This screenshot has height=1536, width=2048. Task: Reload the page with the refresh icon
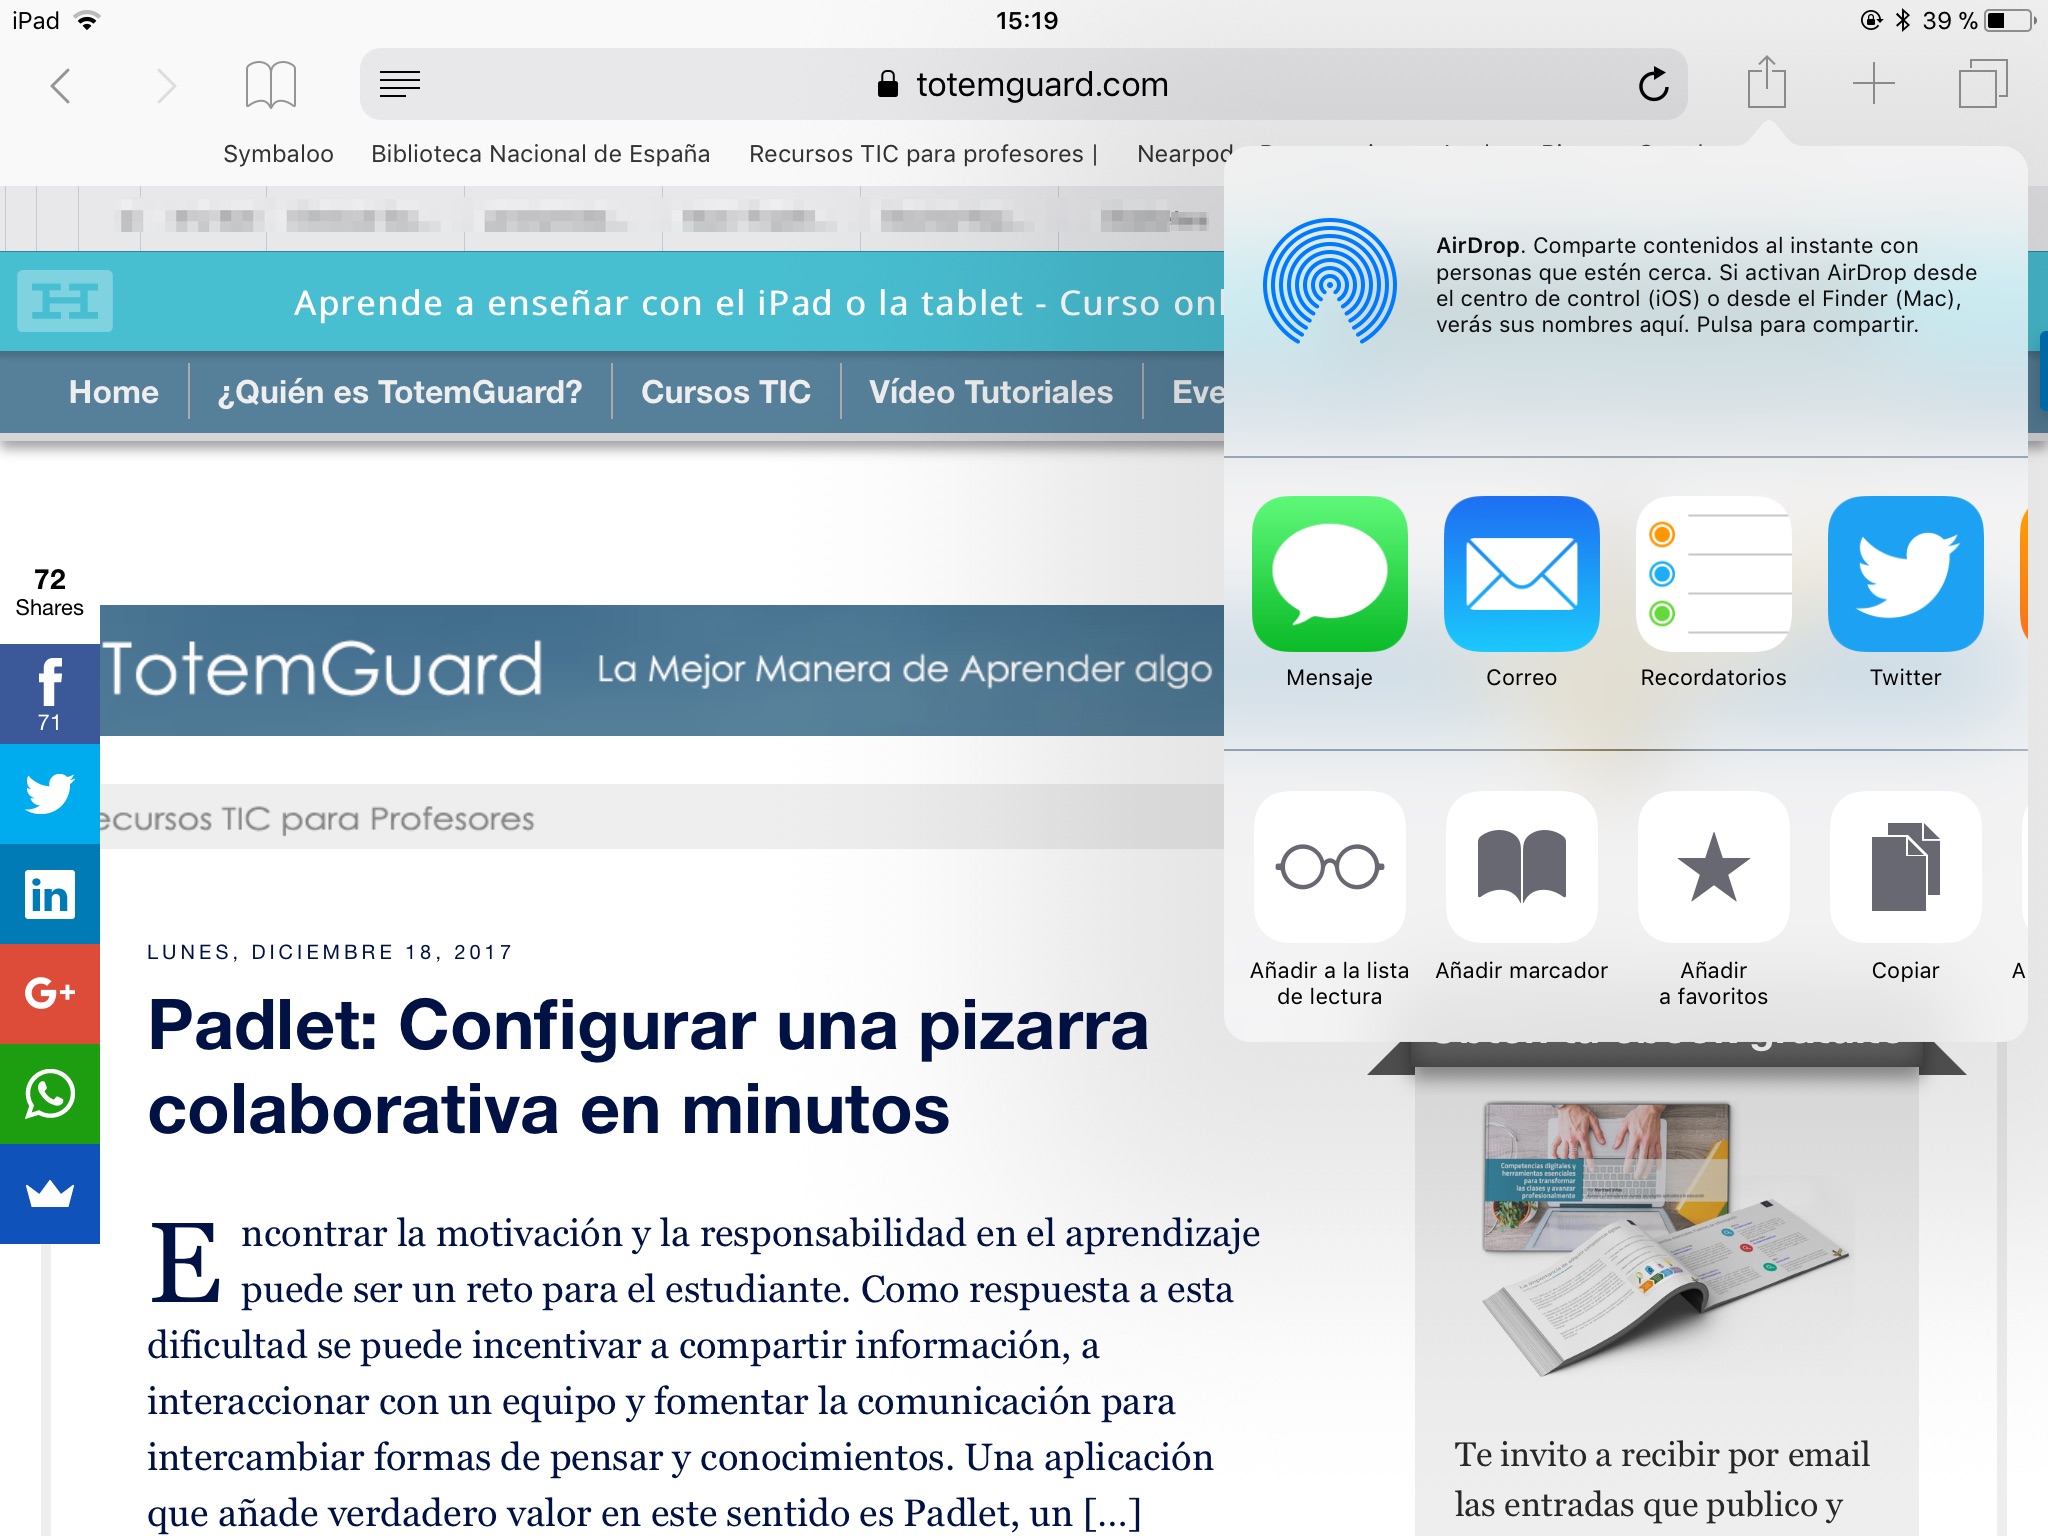1653,84
